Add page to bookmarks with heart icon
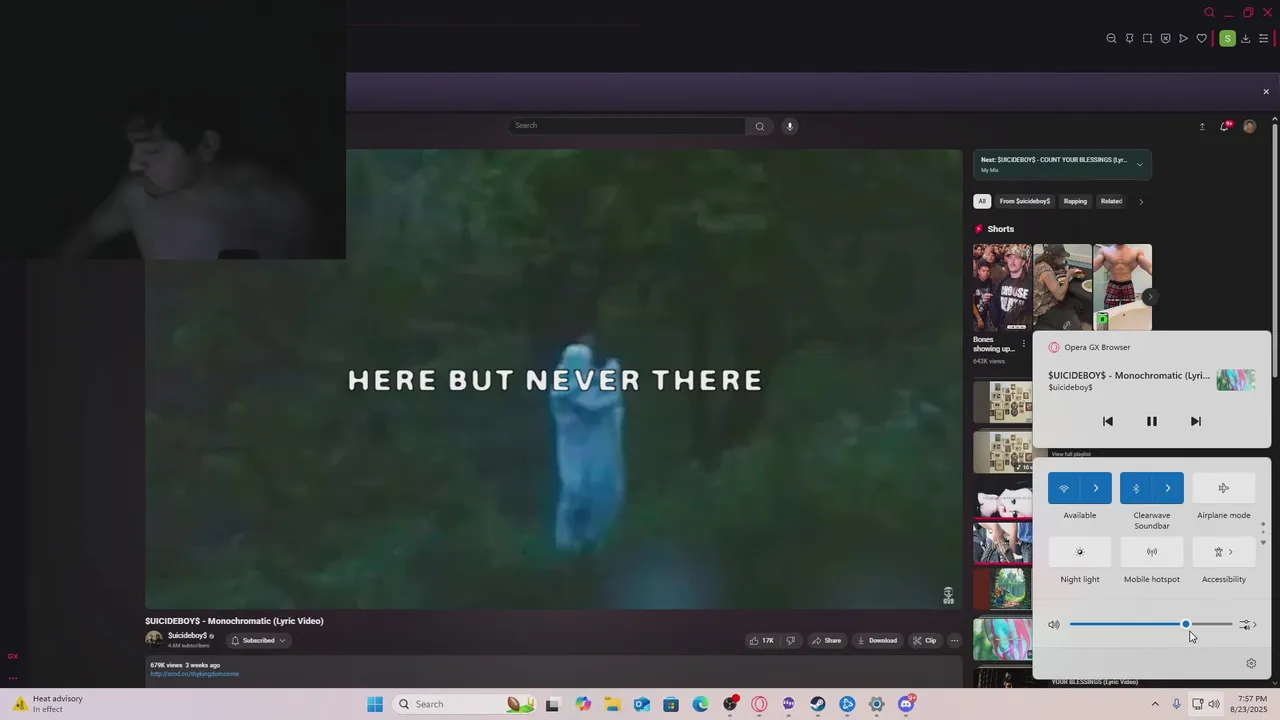The width and height of the screenshot is (1280, 720). [x=1201, y=39]
